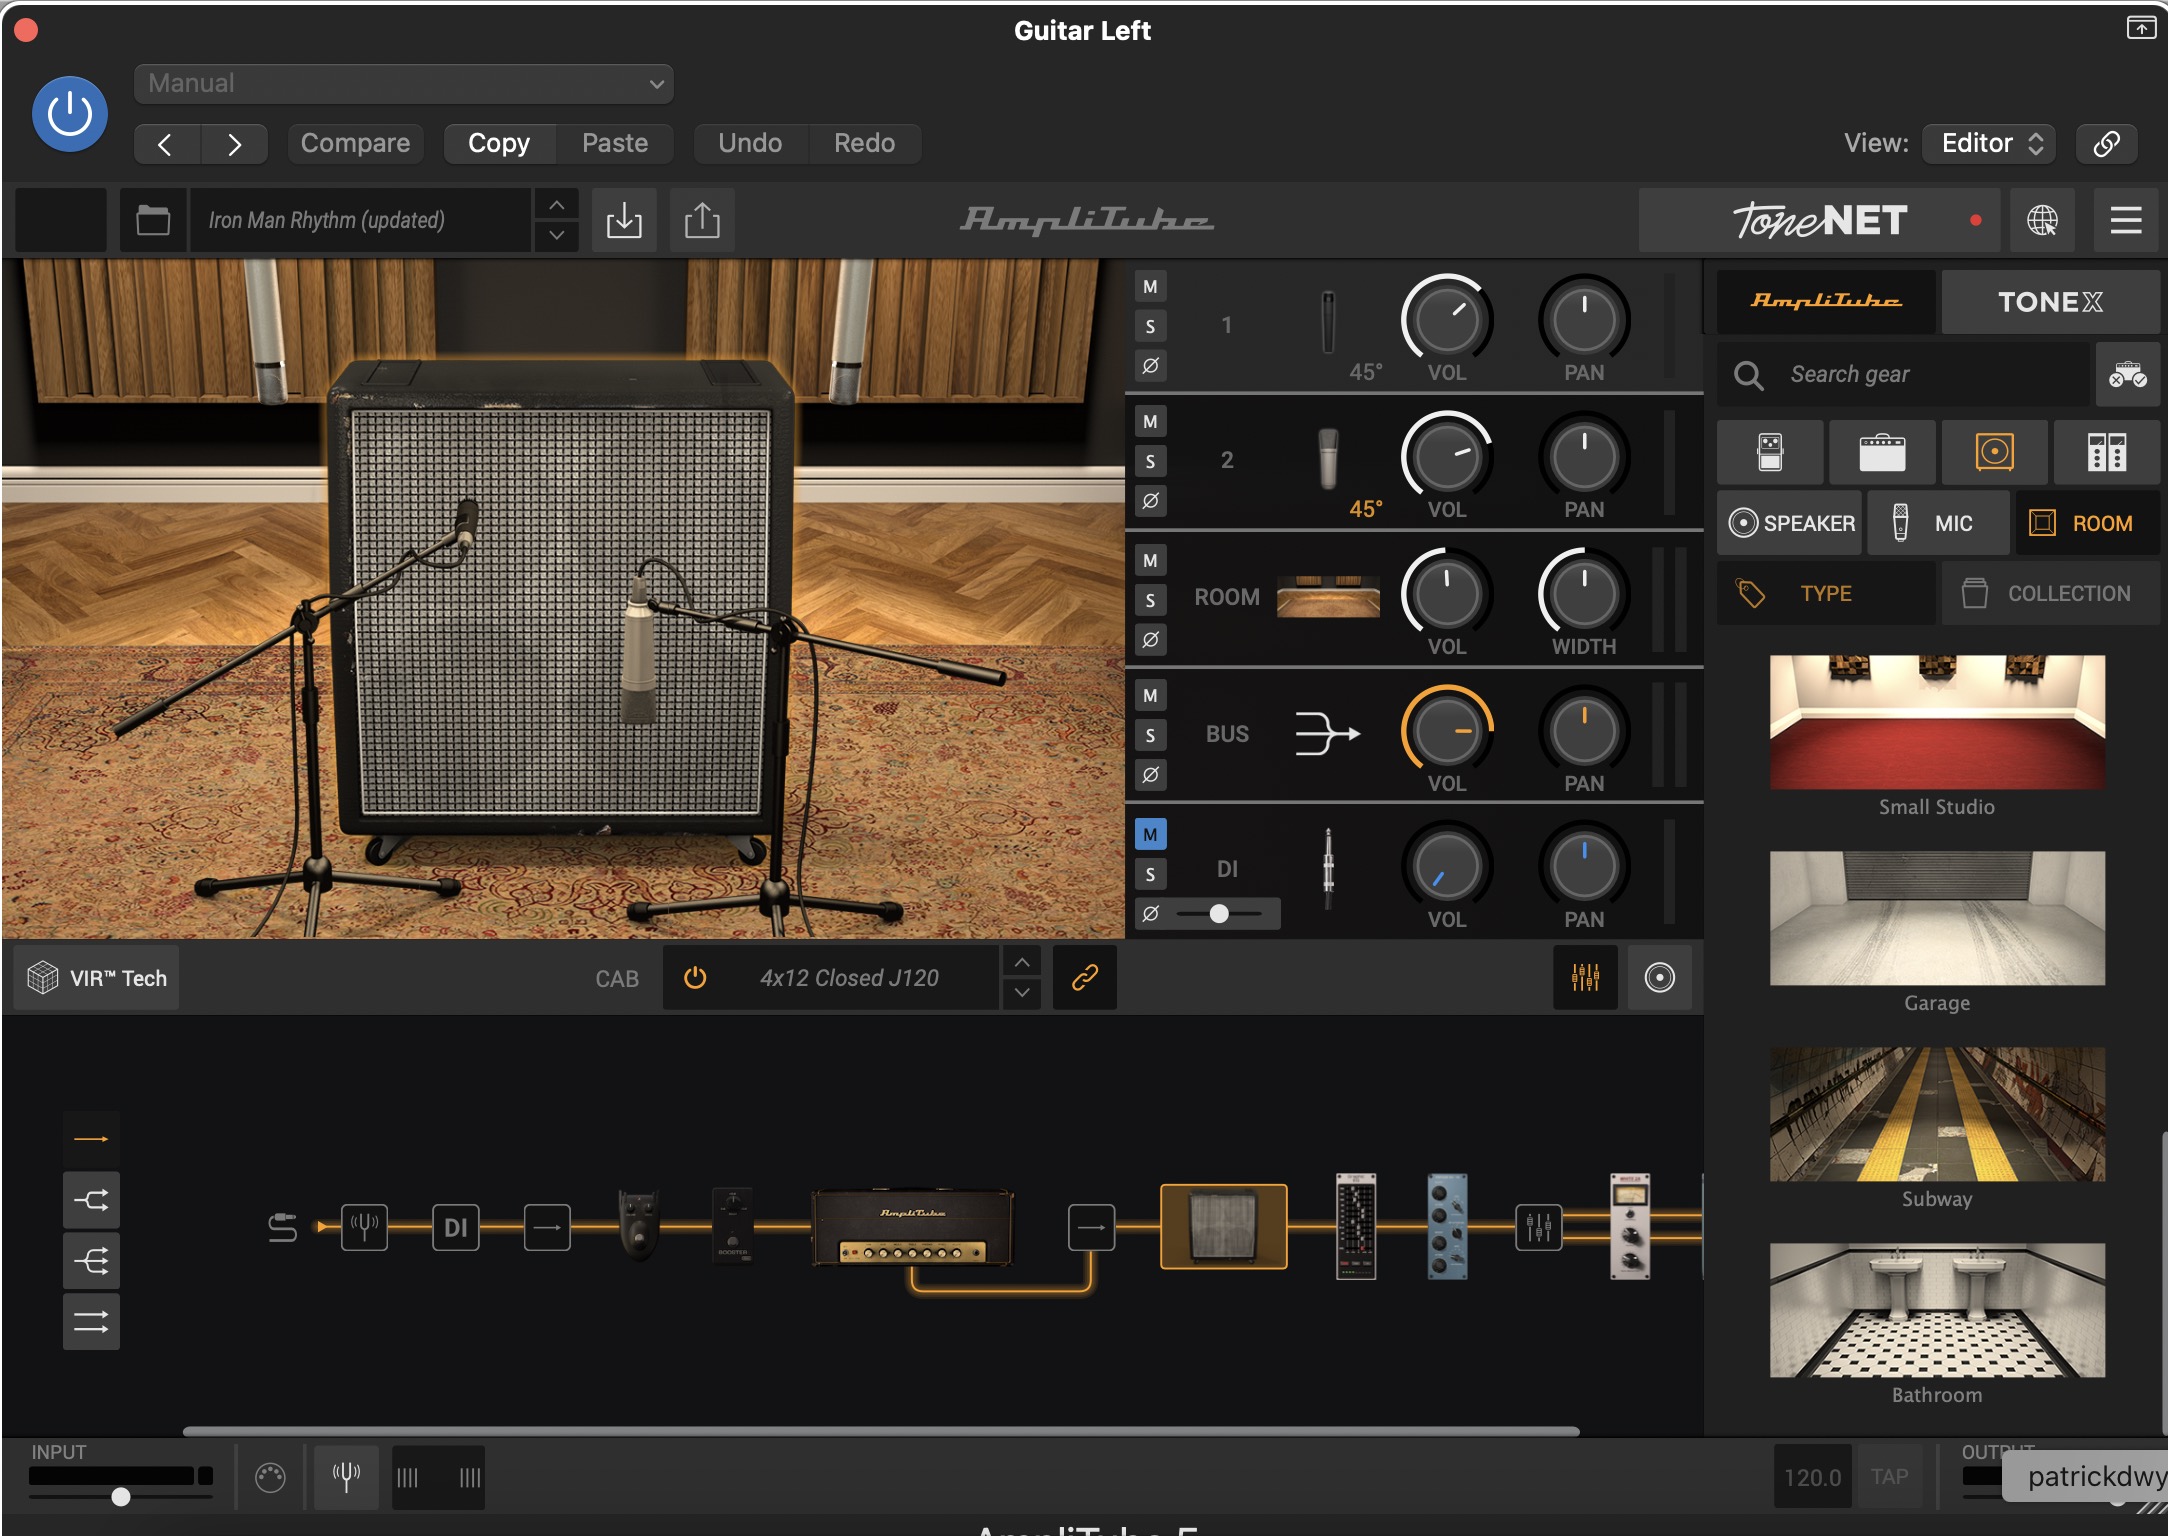
Task: Switch to the TONEX tab
Action: point(2050,301)
